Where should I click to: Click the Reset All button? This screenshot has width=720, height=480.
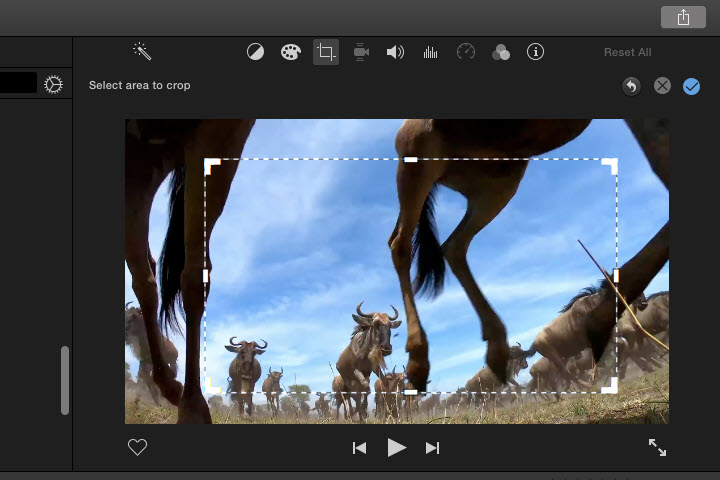click(627, 52)
